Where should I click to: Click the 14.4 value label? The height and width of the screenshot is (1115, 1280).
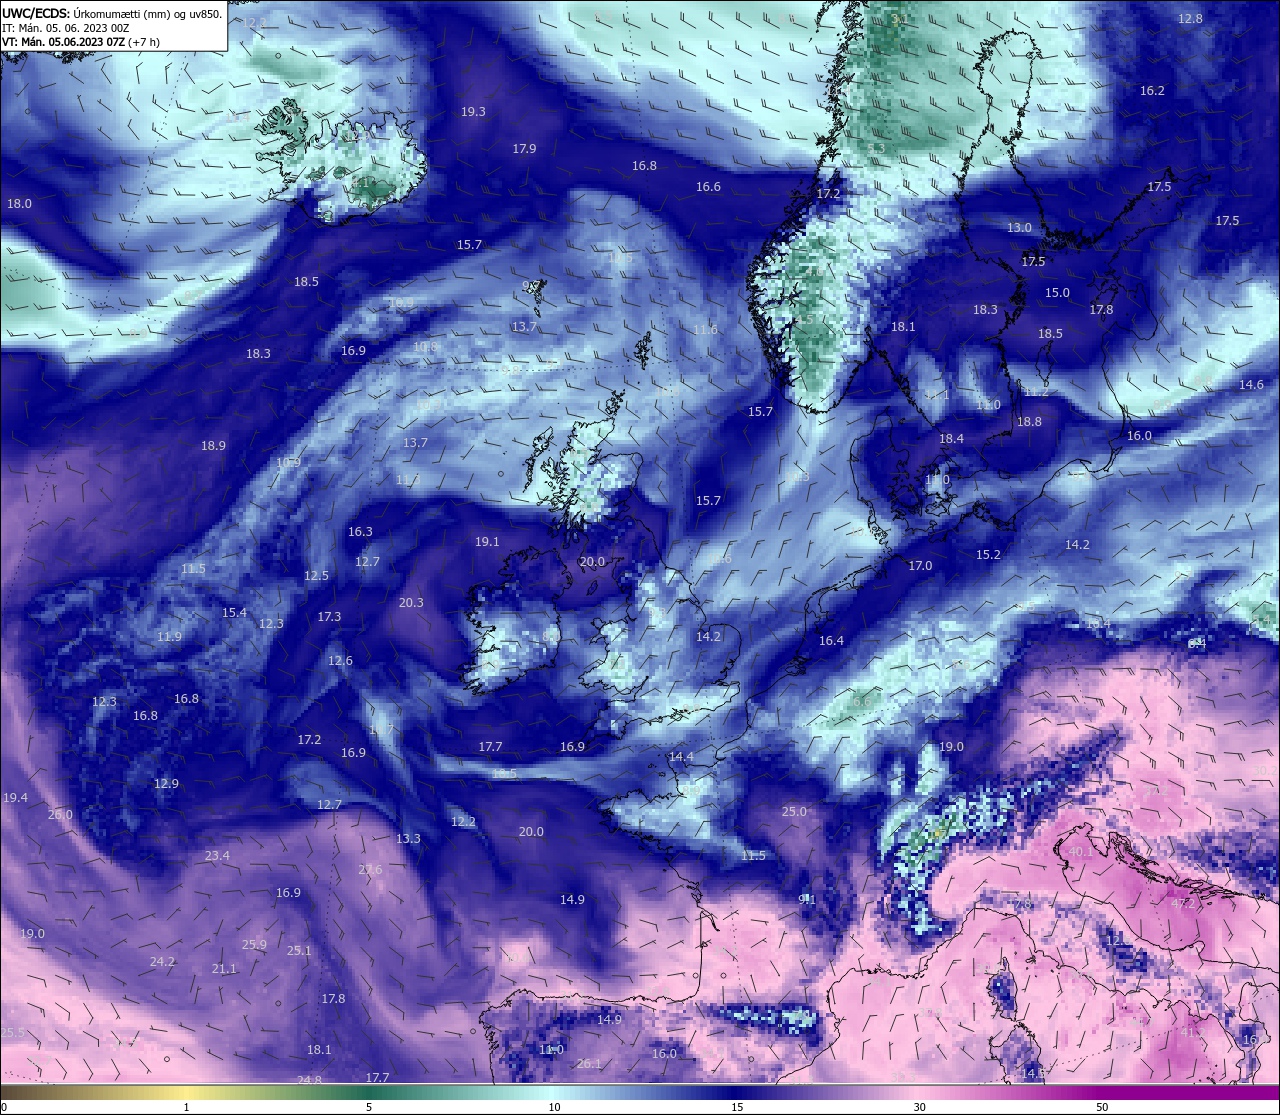(x=681, y=757)
